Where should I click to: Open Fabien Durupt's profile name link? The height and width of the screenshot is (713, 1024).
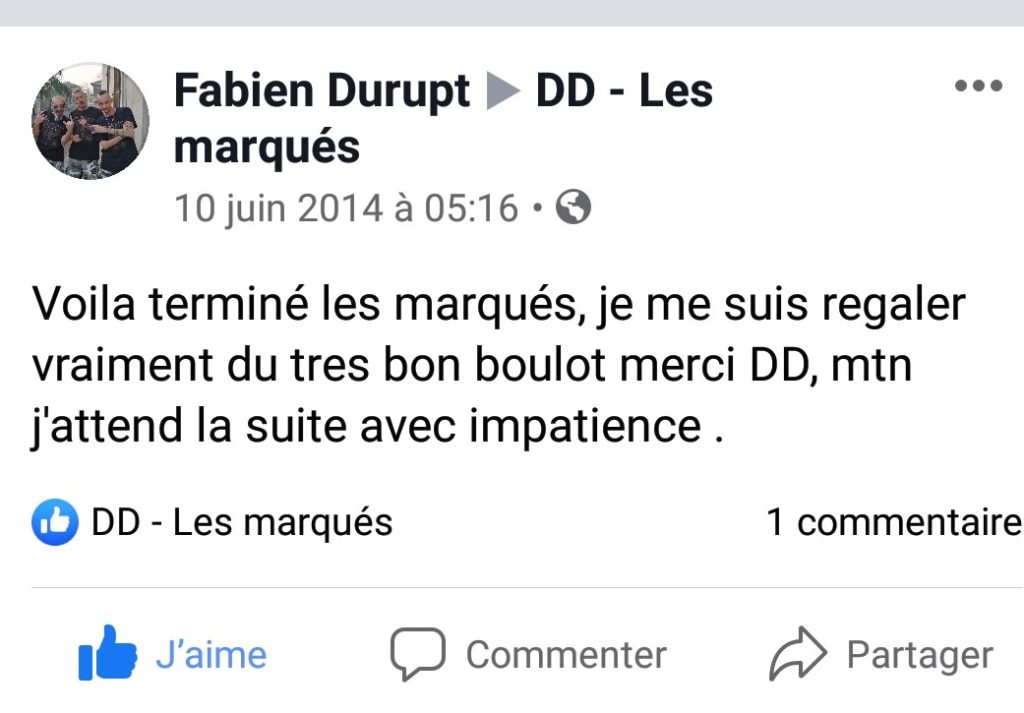pos(321,91)
